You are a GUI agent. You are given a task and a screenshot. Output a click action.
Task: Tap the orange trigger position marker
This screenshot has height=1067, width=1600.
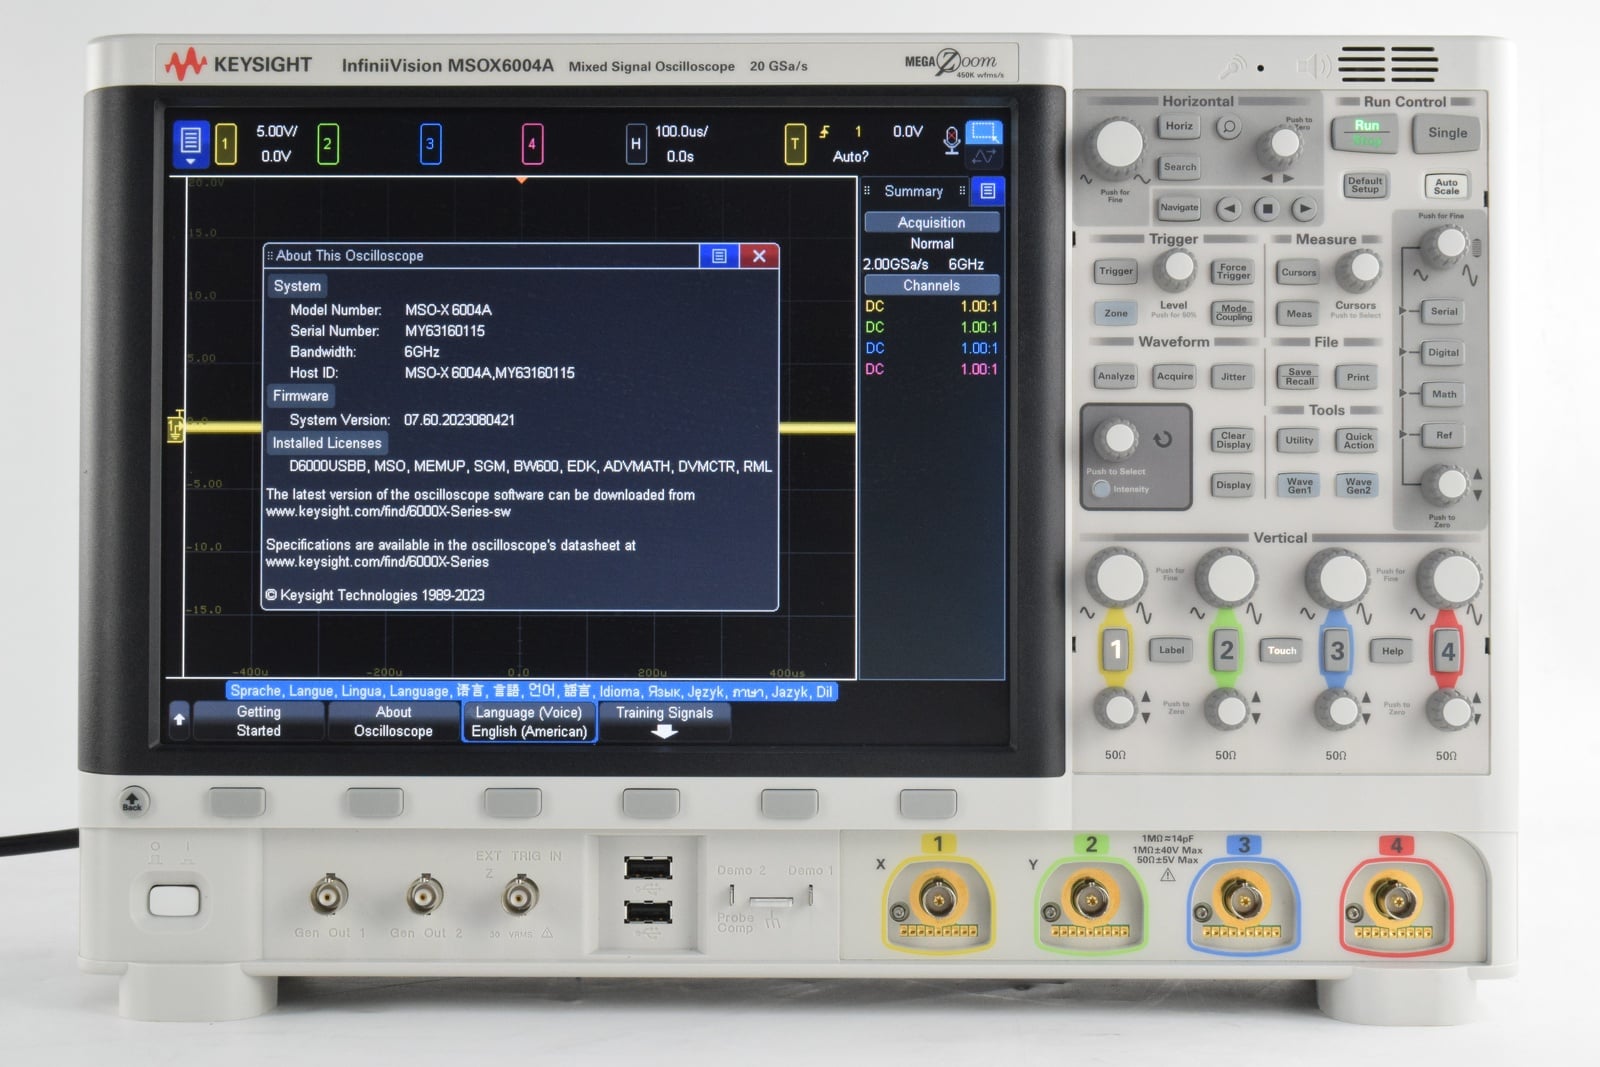[x=521, y=180]
